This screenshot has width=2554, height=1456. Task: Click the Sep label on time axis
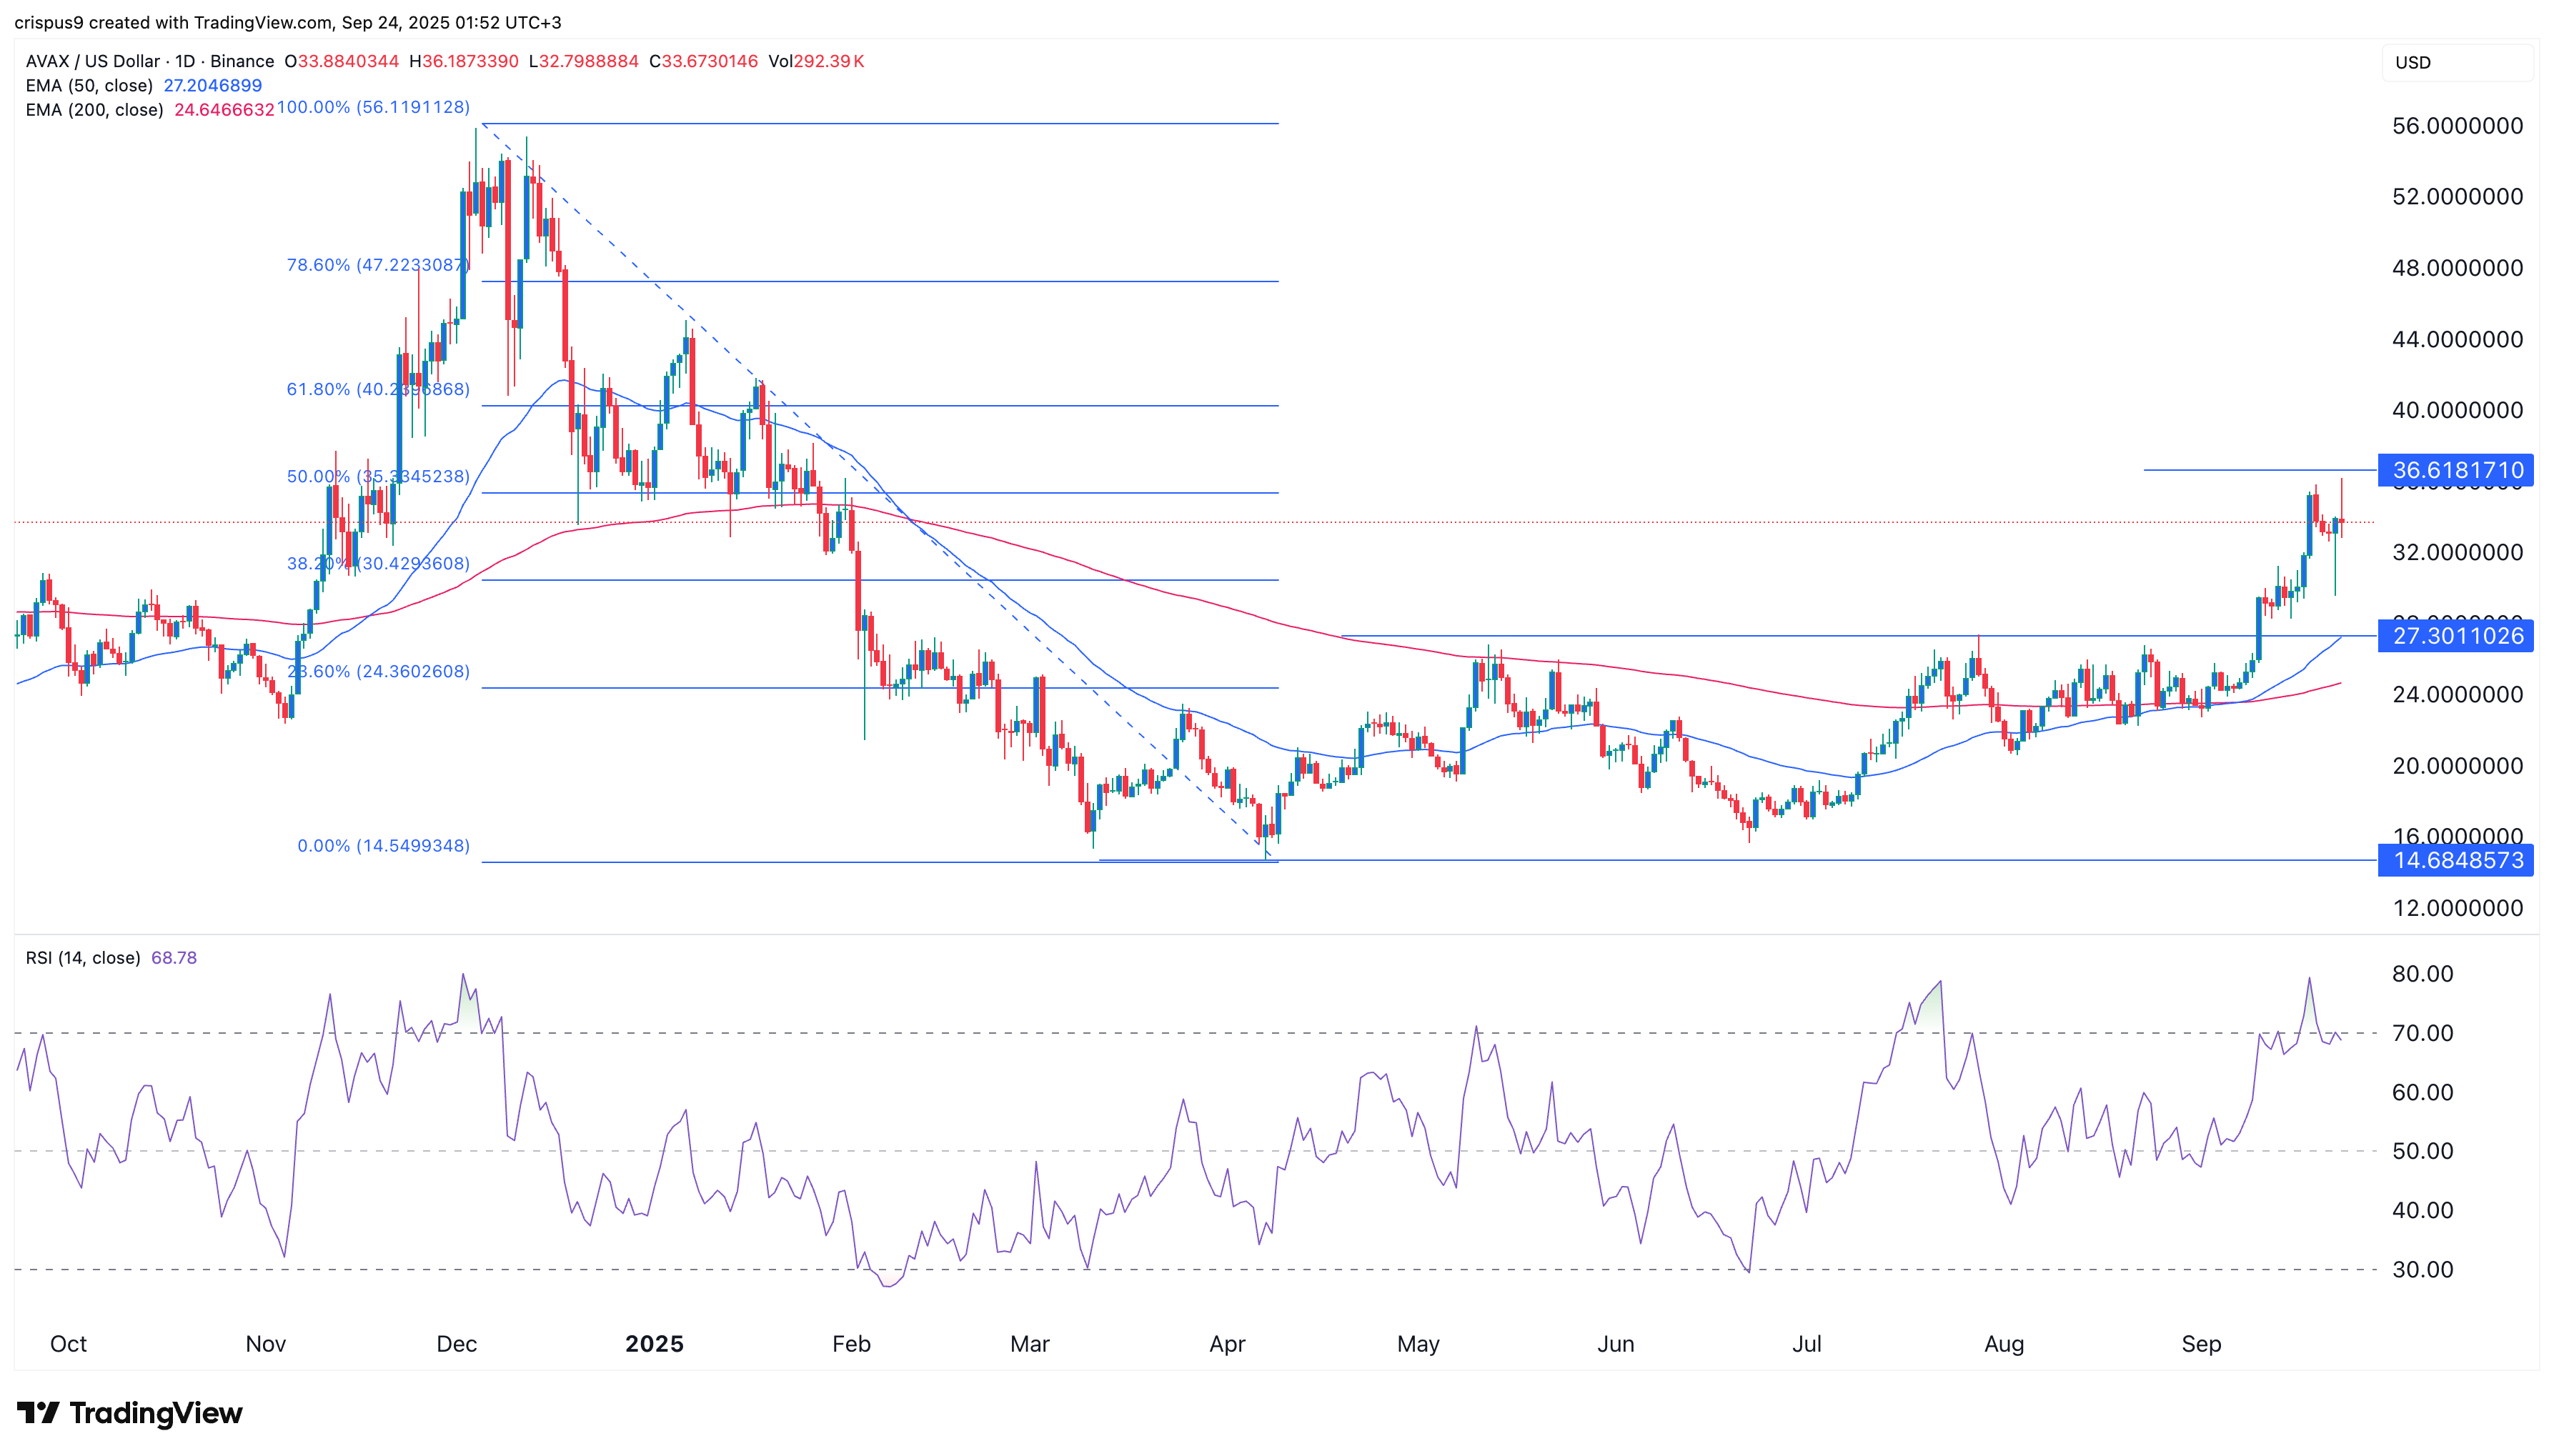click(2201, 1343)
